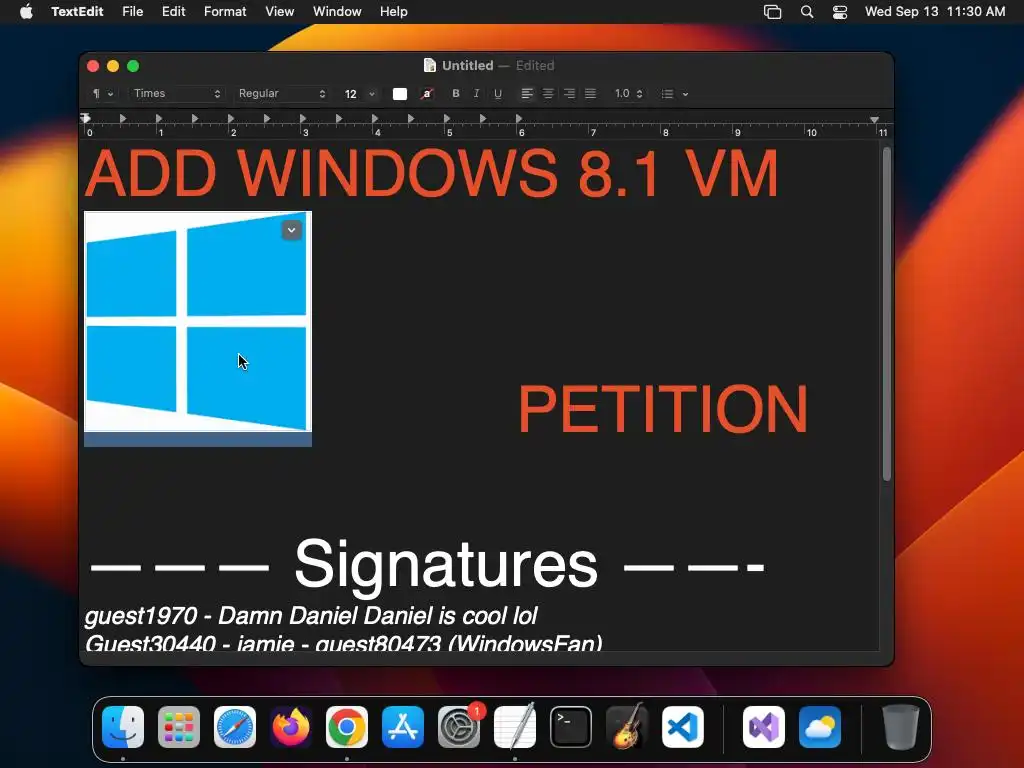Open the Regular typeface dropdown
This screenshot has height=768, width=1024.
[x=281, y=94]
